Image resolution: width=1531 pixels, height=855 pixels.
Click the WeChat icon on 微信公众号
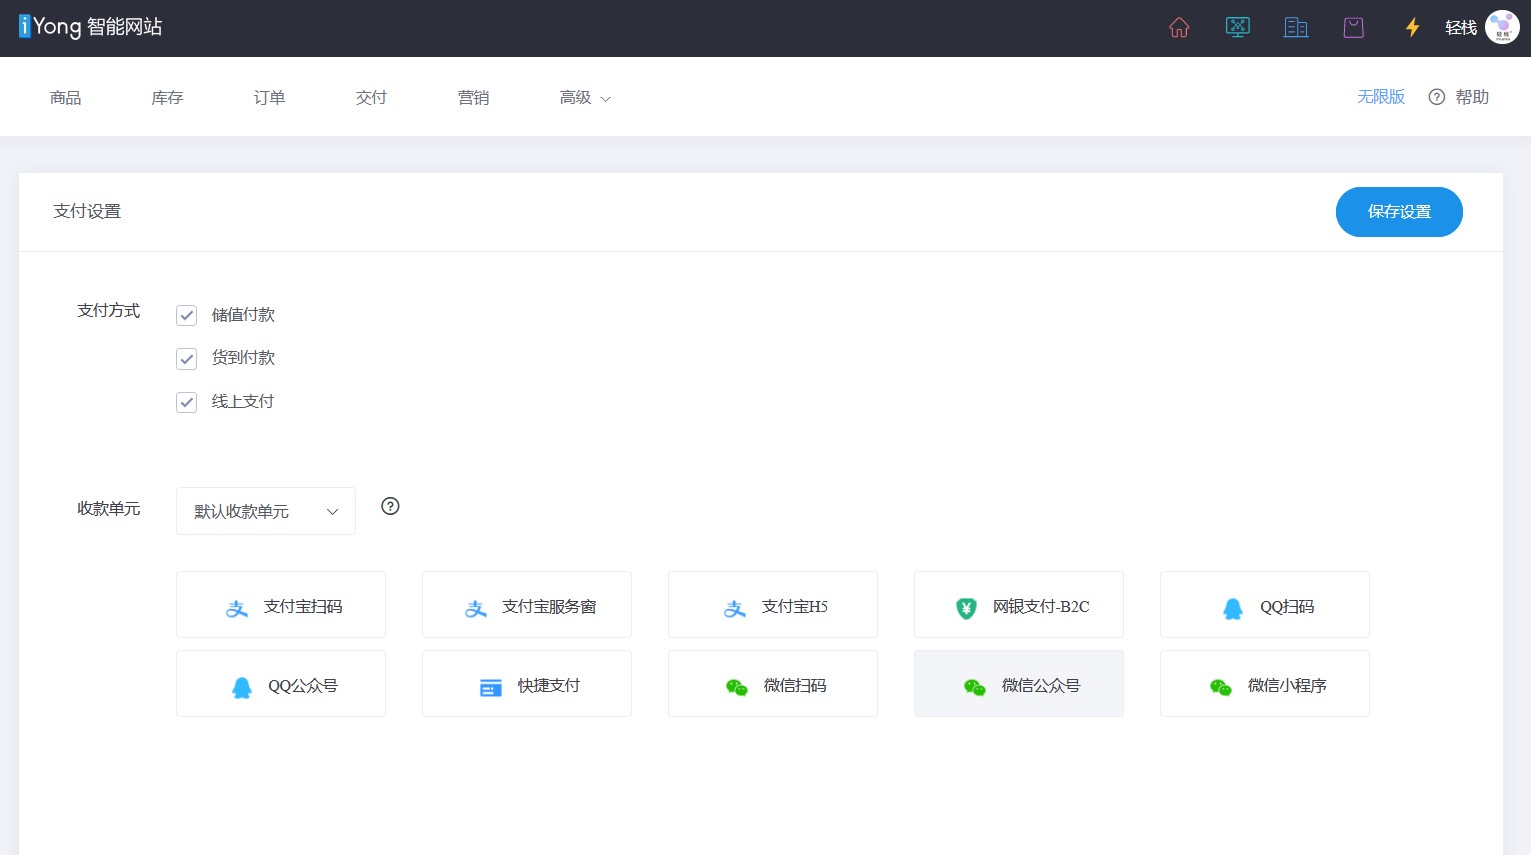pyautogui.click(x=975, y=687)
